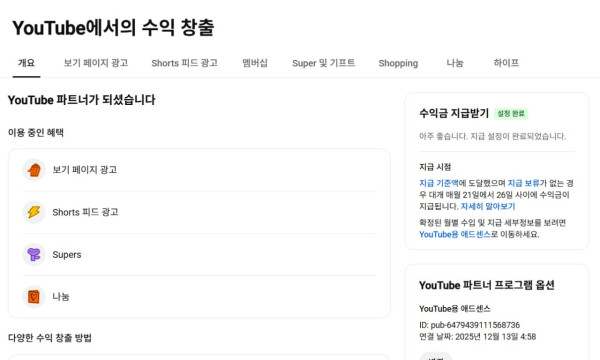Viewport: 600px width, 360px height.
Task: Click the purple Supers icon
Action: [34, 254]
